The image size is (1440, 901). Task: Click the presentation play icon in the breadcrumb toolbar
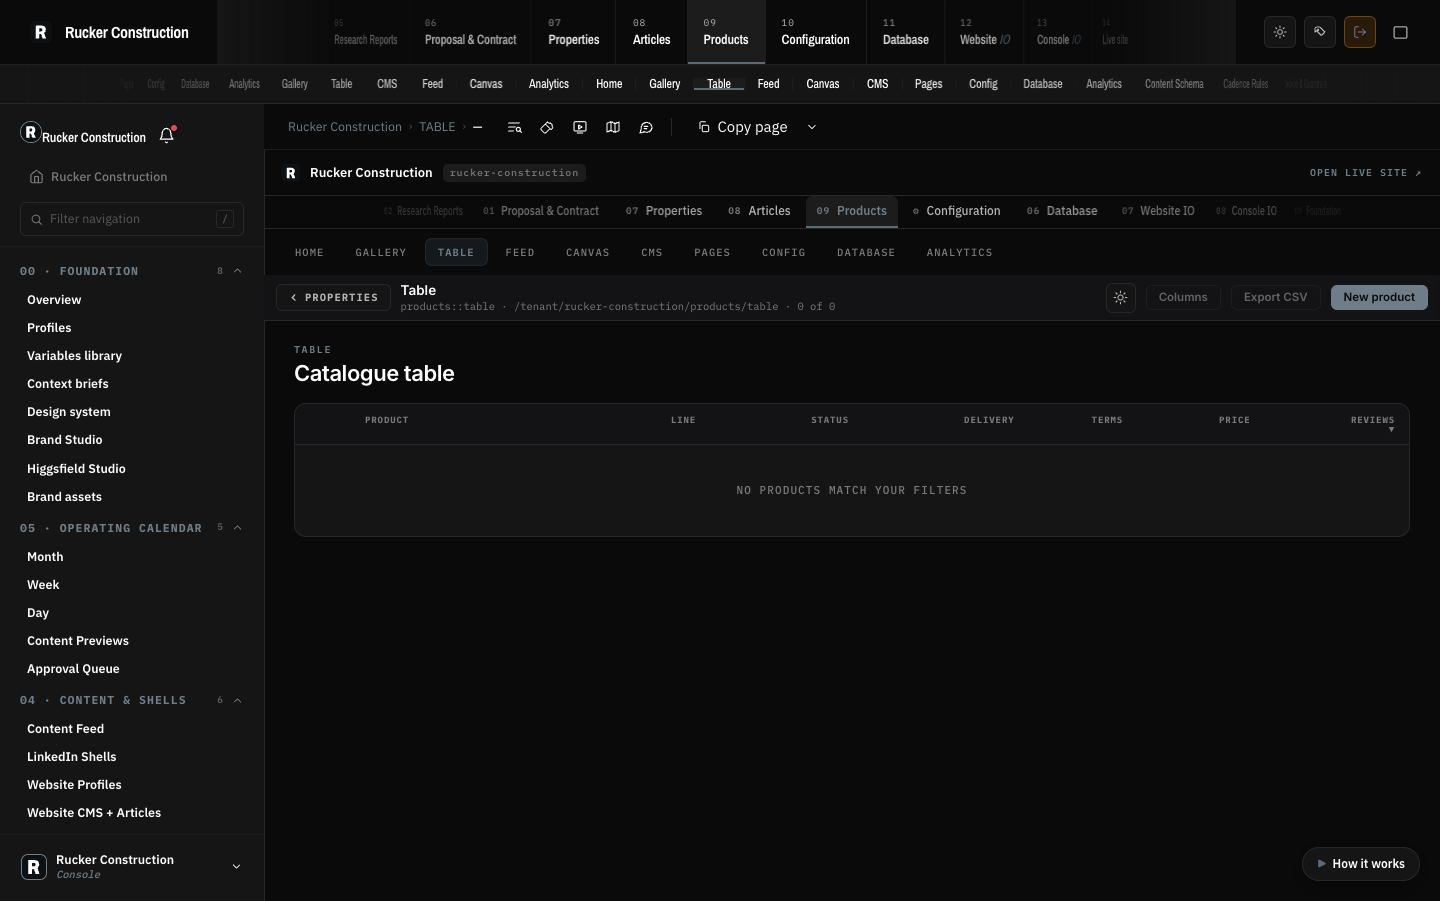pos(580,127)
